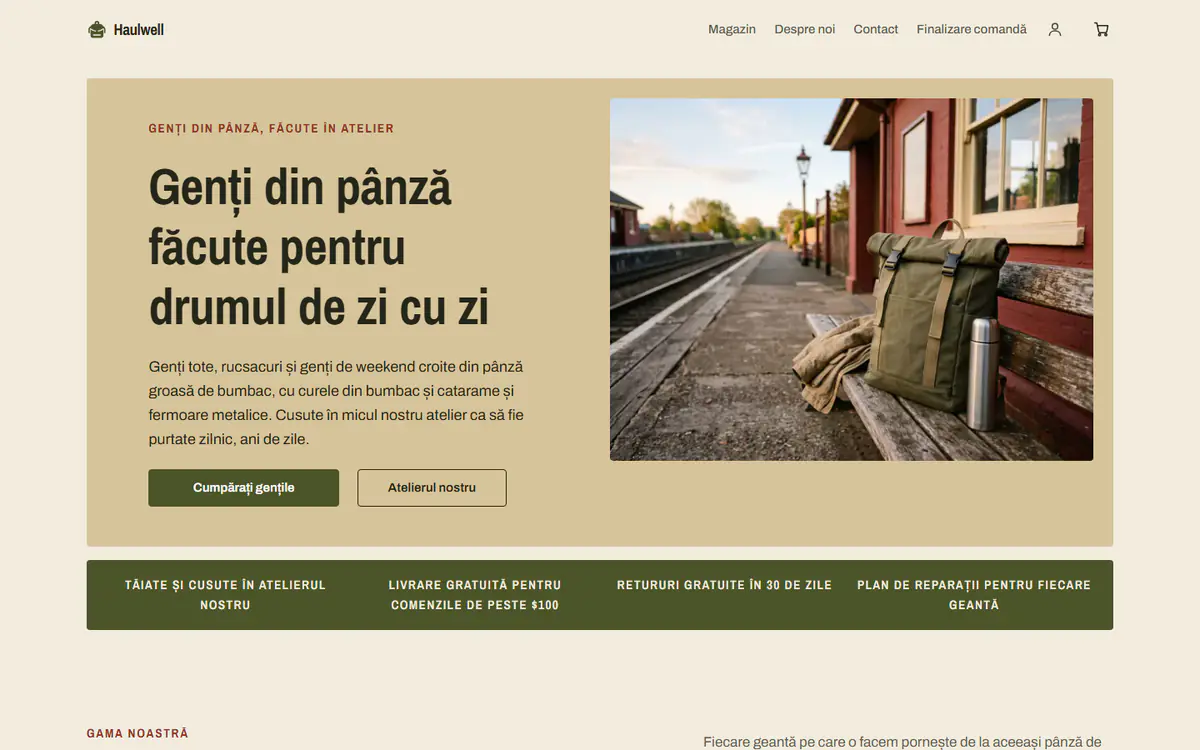Screen dimensions: 1200x750
Task: Click the Cumpărați gențile button
Action: (x=244, y=488)
